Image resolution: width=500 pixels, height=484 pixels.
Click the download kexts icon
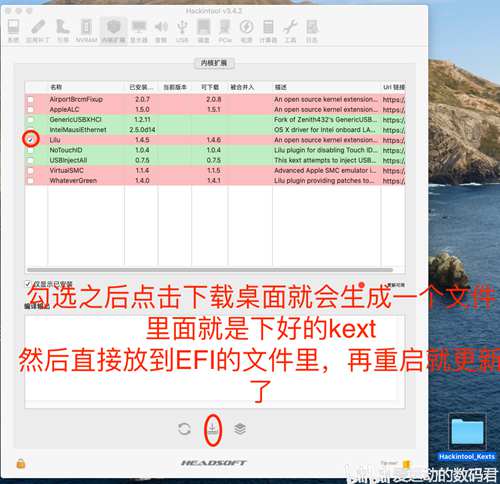[x=213, y=428]
